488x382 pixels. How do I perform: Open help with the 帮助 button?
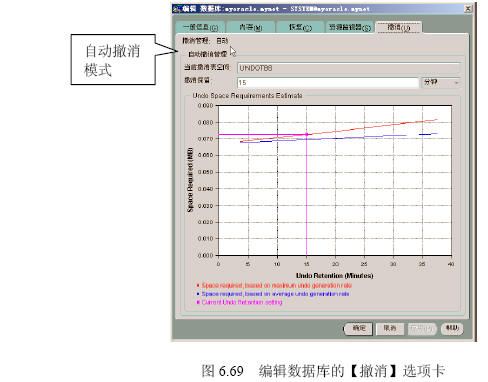click(x=452, y=329)
